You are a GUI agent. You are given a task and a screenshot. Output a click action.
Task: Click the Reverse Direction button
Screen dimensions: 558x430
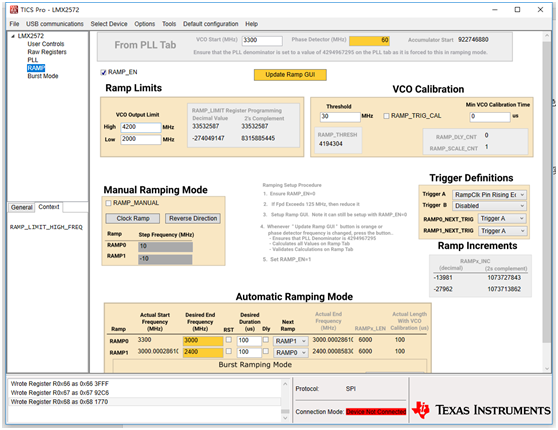pyautogui.click(x=193, y=219)
